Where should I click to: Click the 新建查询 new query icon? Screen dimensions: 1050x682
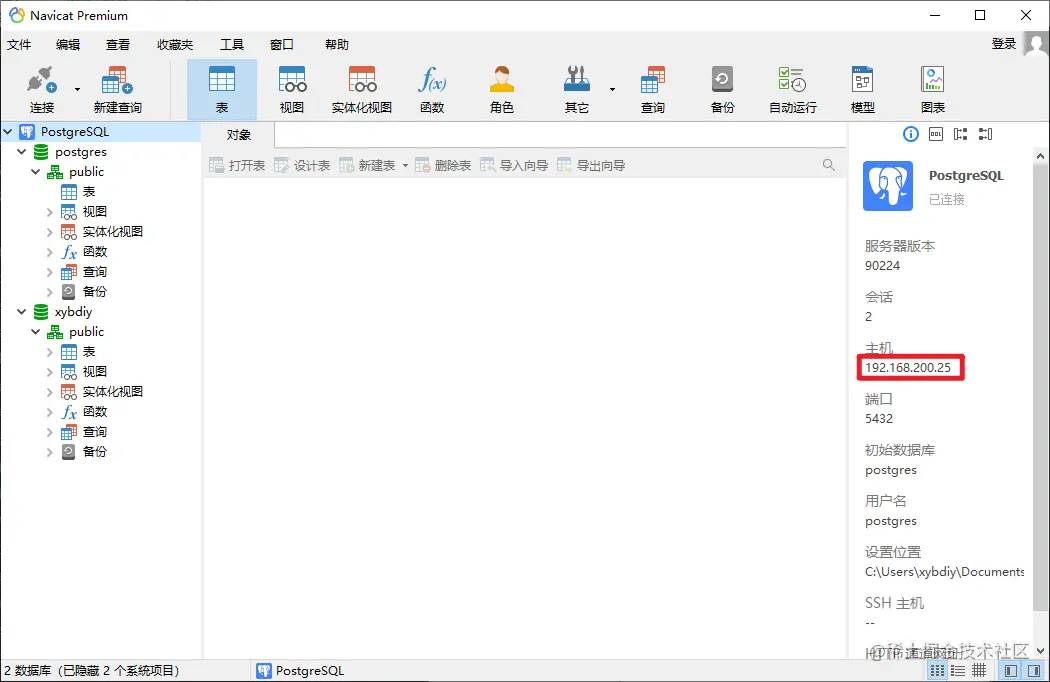click(x=117, y=89)
